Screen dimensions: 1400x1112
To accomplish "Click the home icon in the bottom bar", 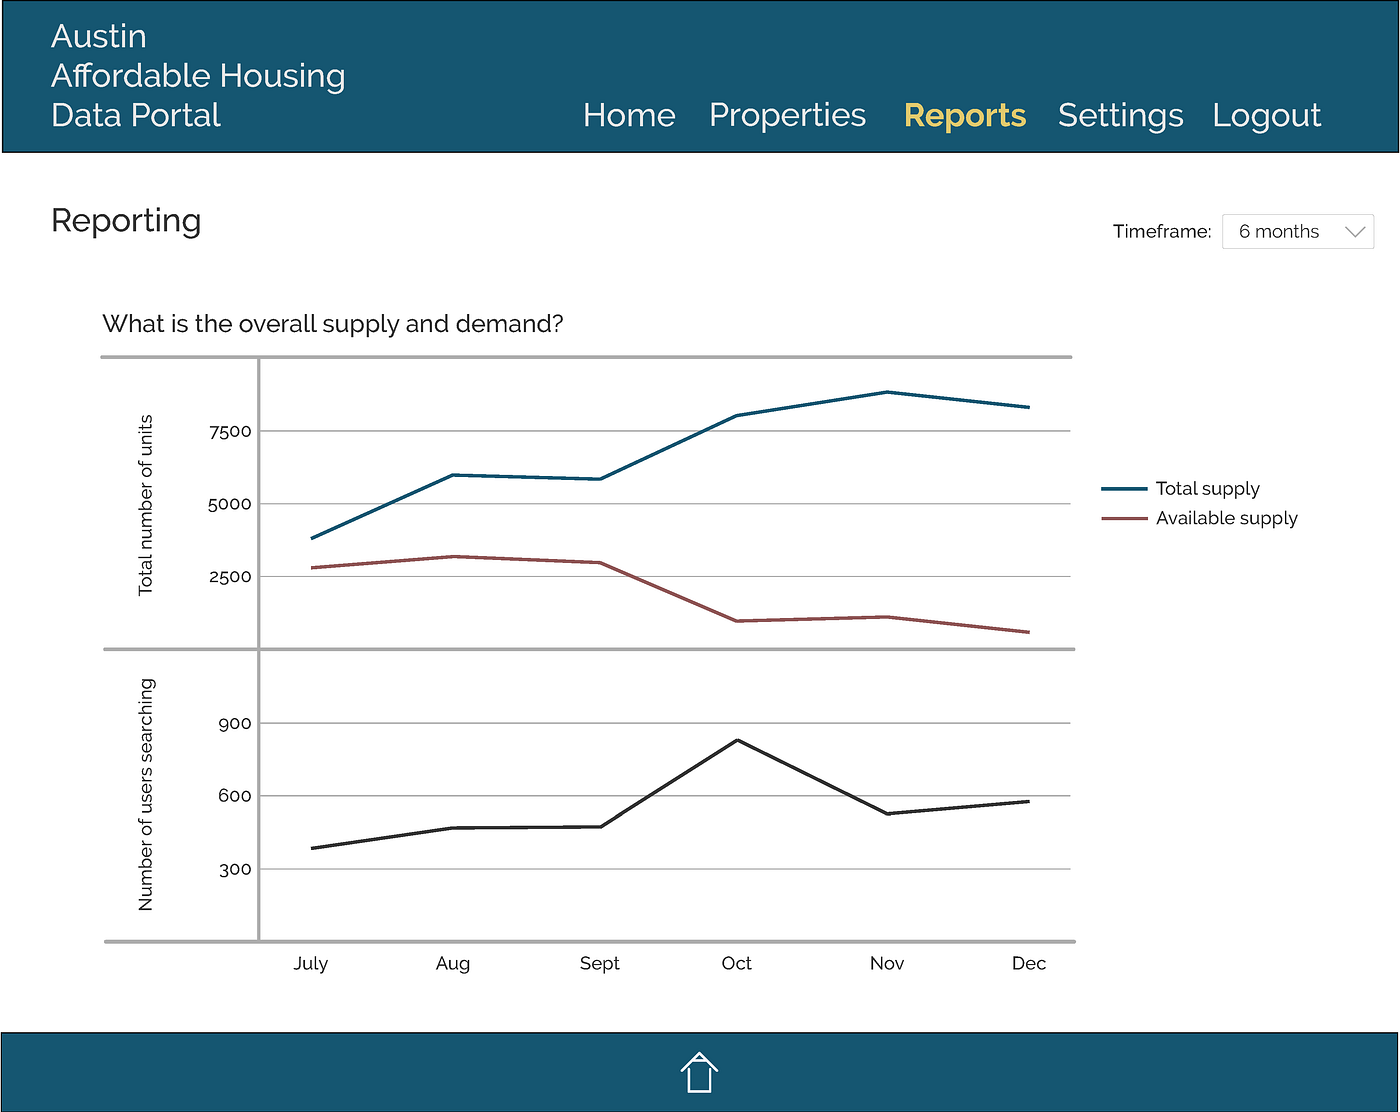I will click(699, 1071).
